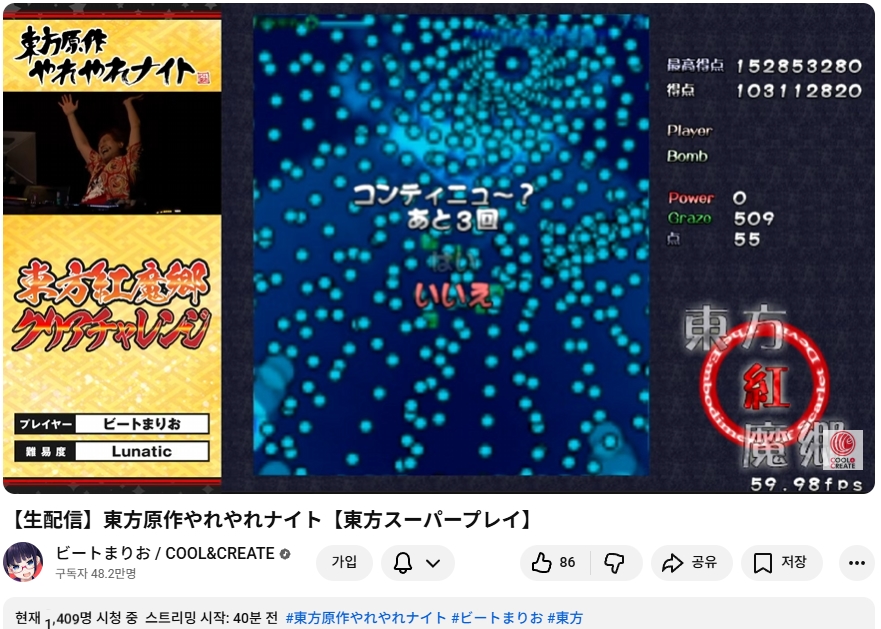
Task: Expand the notification dropdown chevron
Action: 433,563
